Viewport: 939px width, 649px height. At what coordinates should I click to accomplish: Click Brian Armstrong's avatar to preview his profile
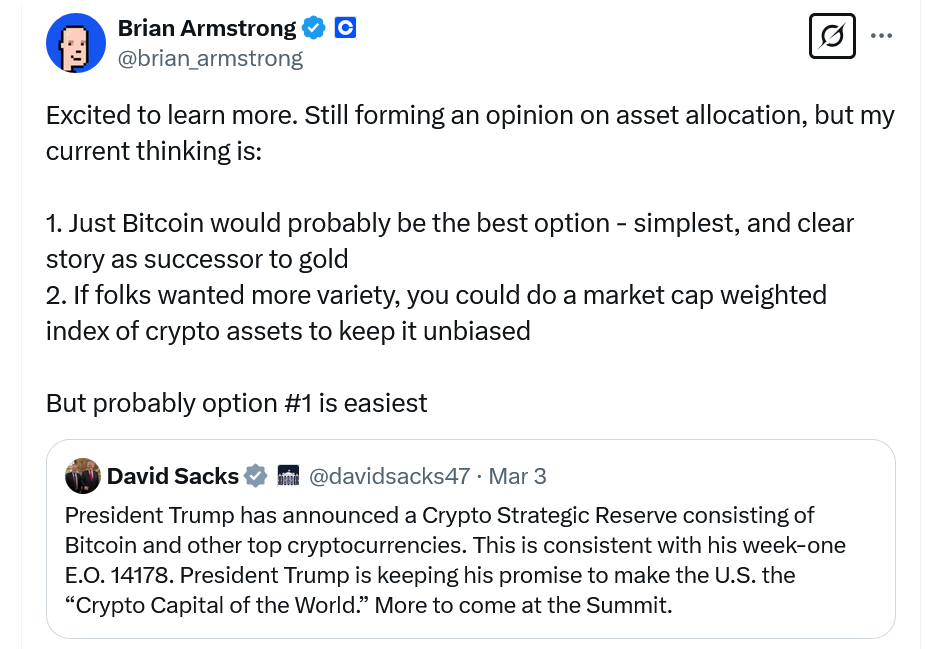click(x=76, y=43)
